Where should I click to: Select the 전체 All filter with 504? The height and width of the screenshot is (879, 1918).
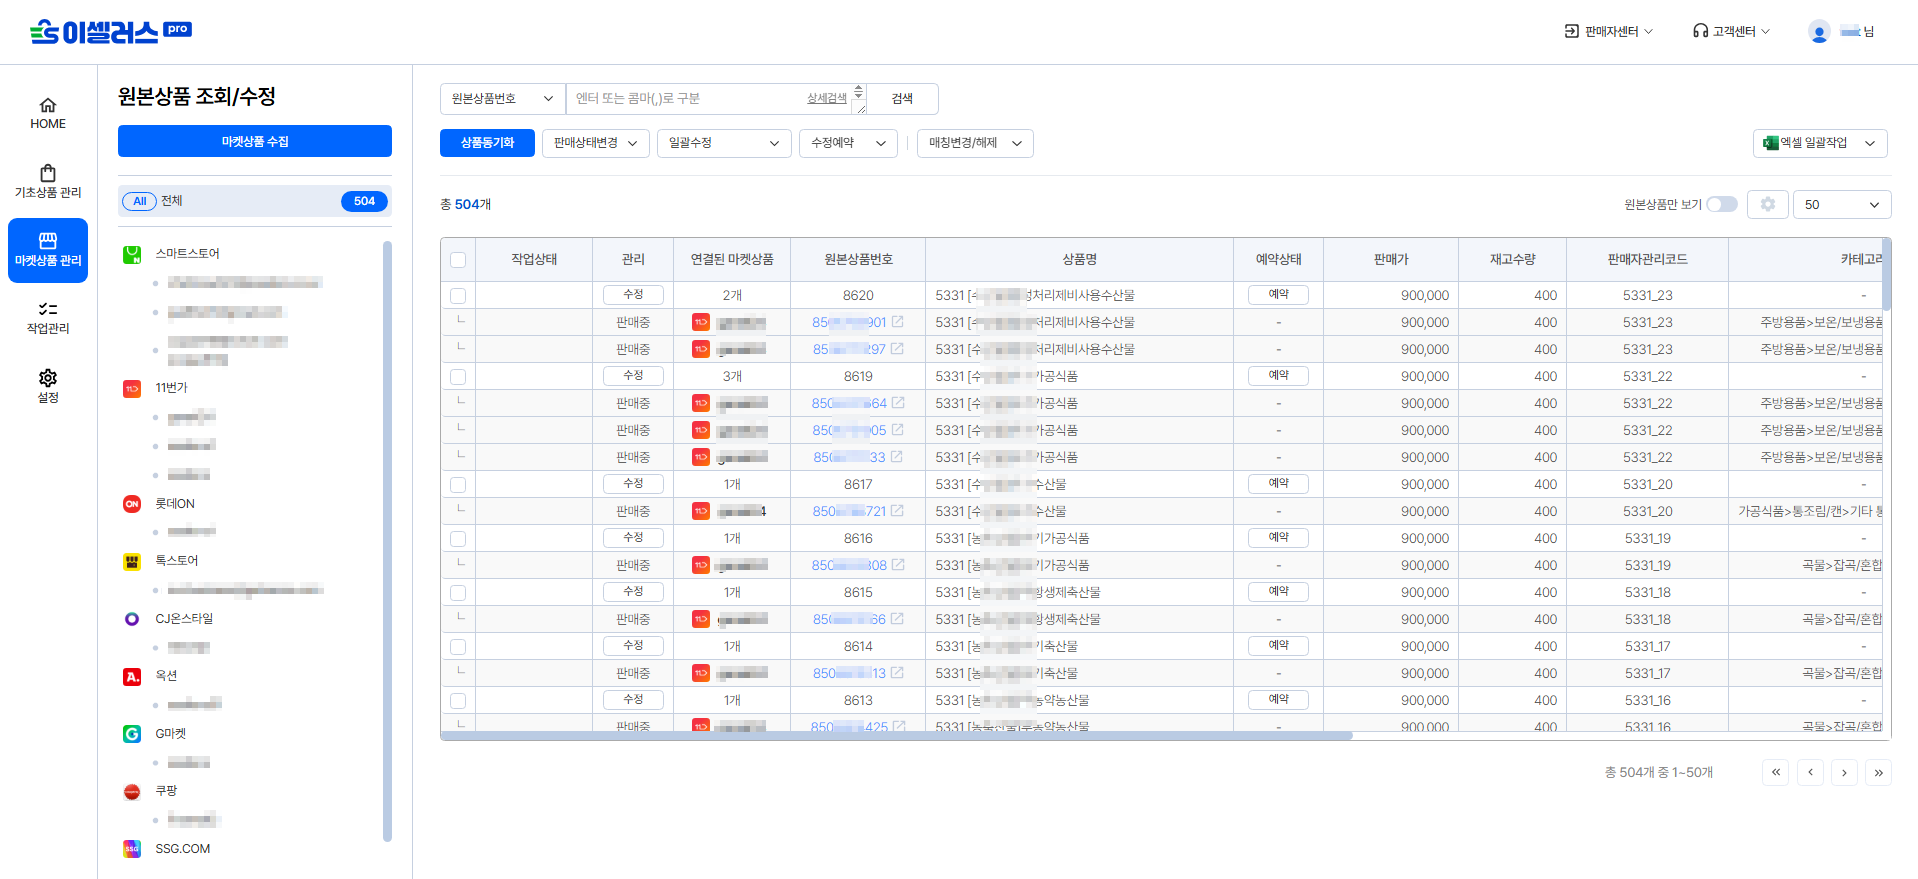255,201
